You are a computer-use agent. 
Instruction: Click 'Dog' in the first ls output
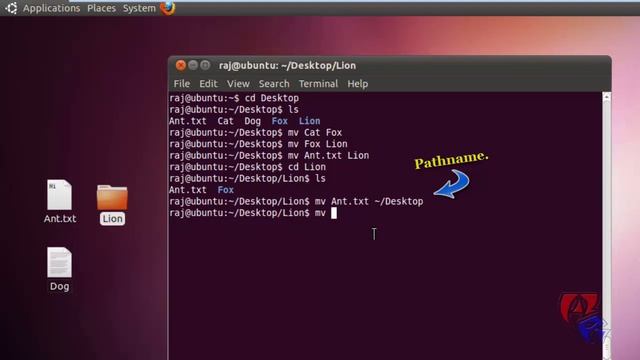tap(252, 121)
